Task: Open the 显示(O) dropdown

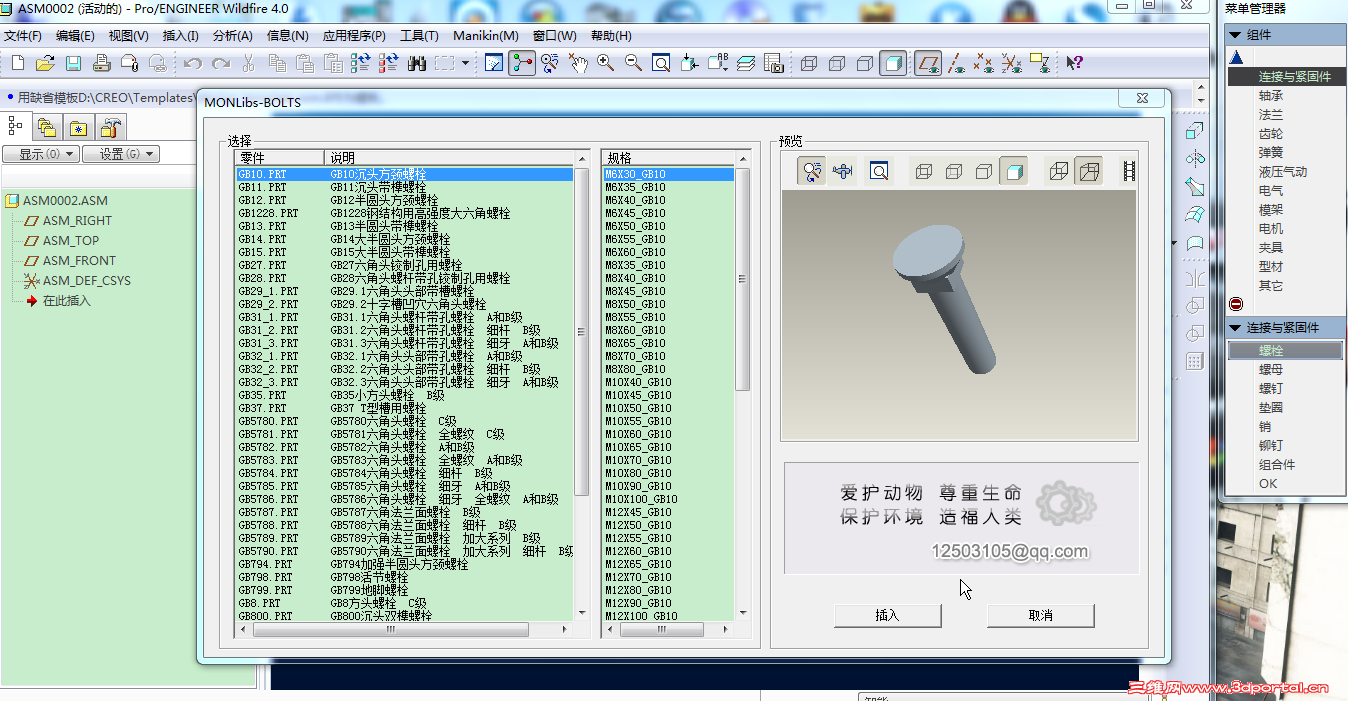Action: 40,154
